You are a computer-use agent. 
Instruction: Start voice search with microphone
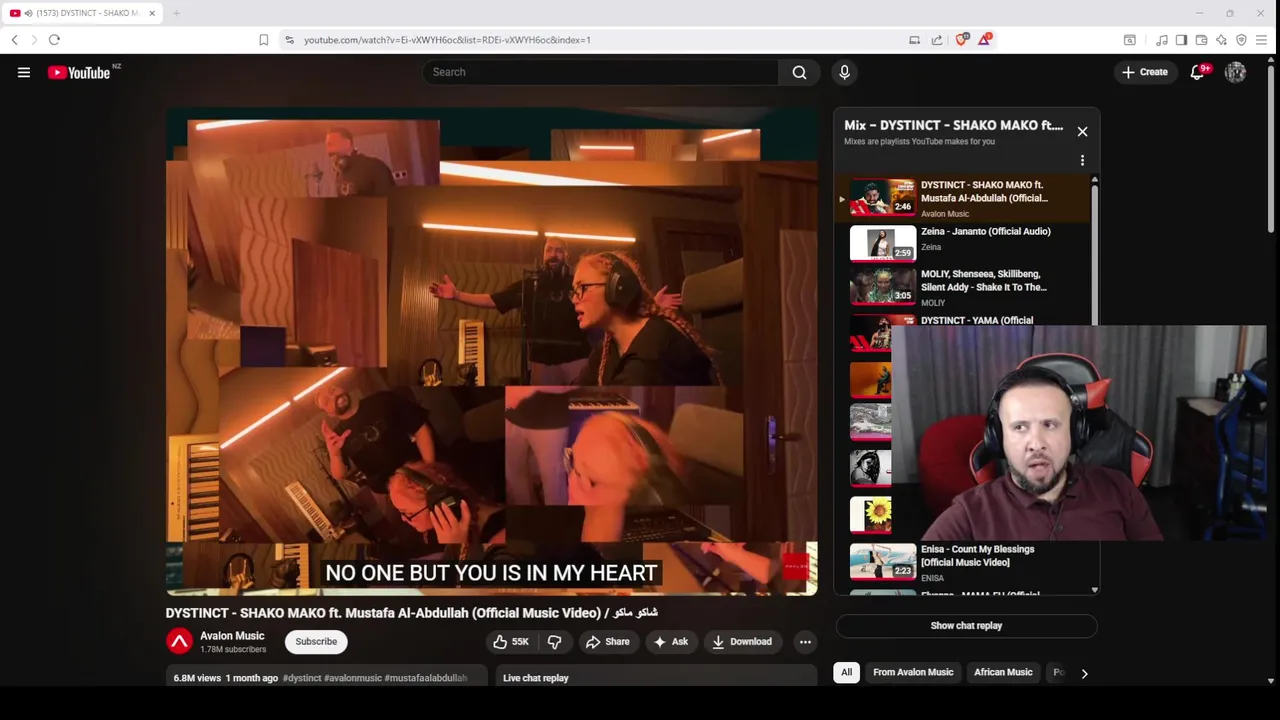(x=844, y=72)
